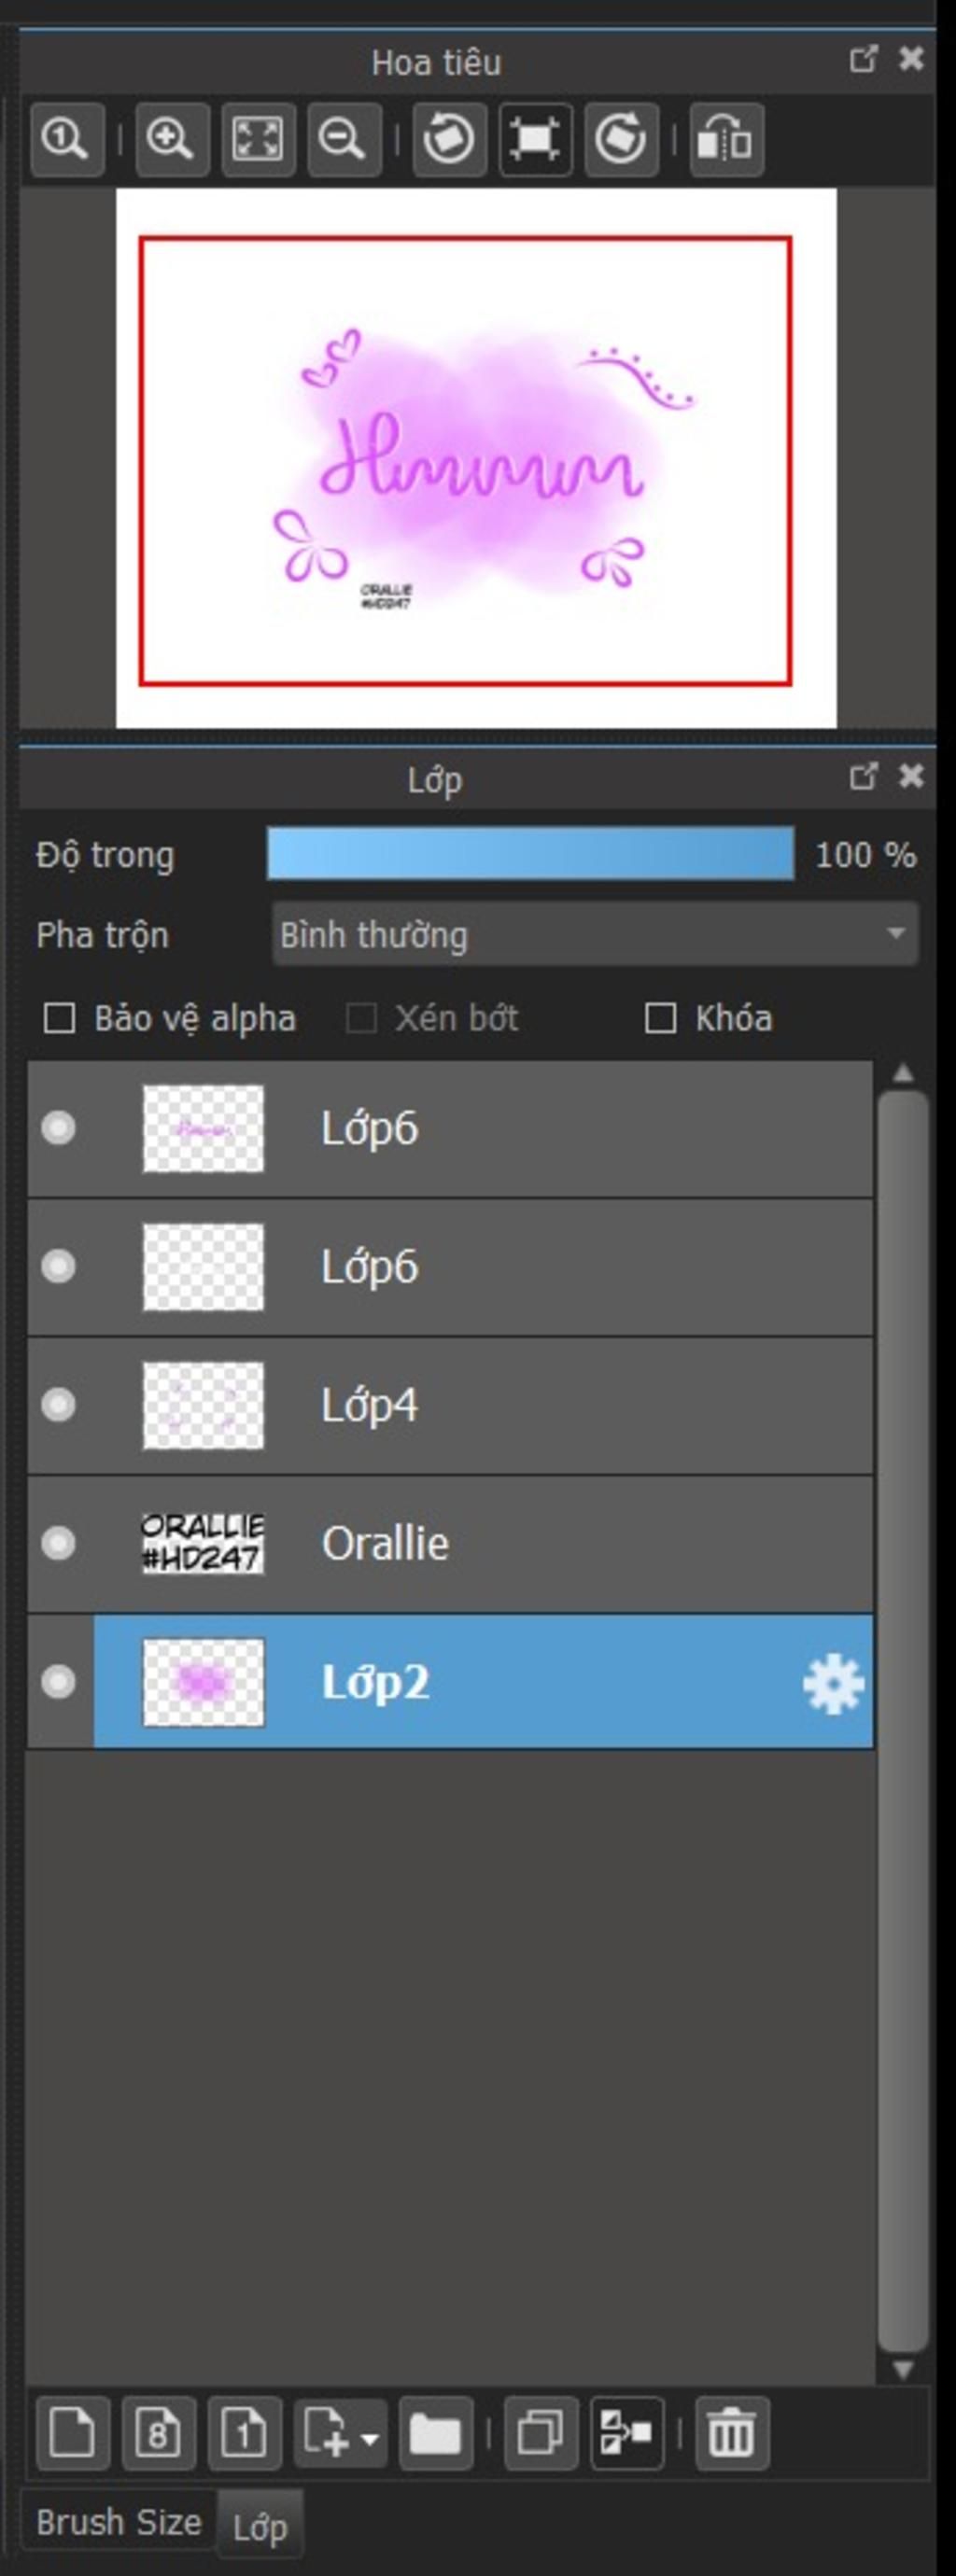Toggle visibility of Lớp4 layer
The width and height of the screenshot is (956, 2576).
click(58, 1405)
